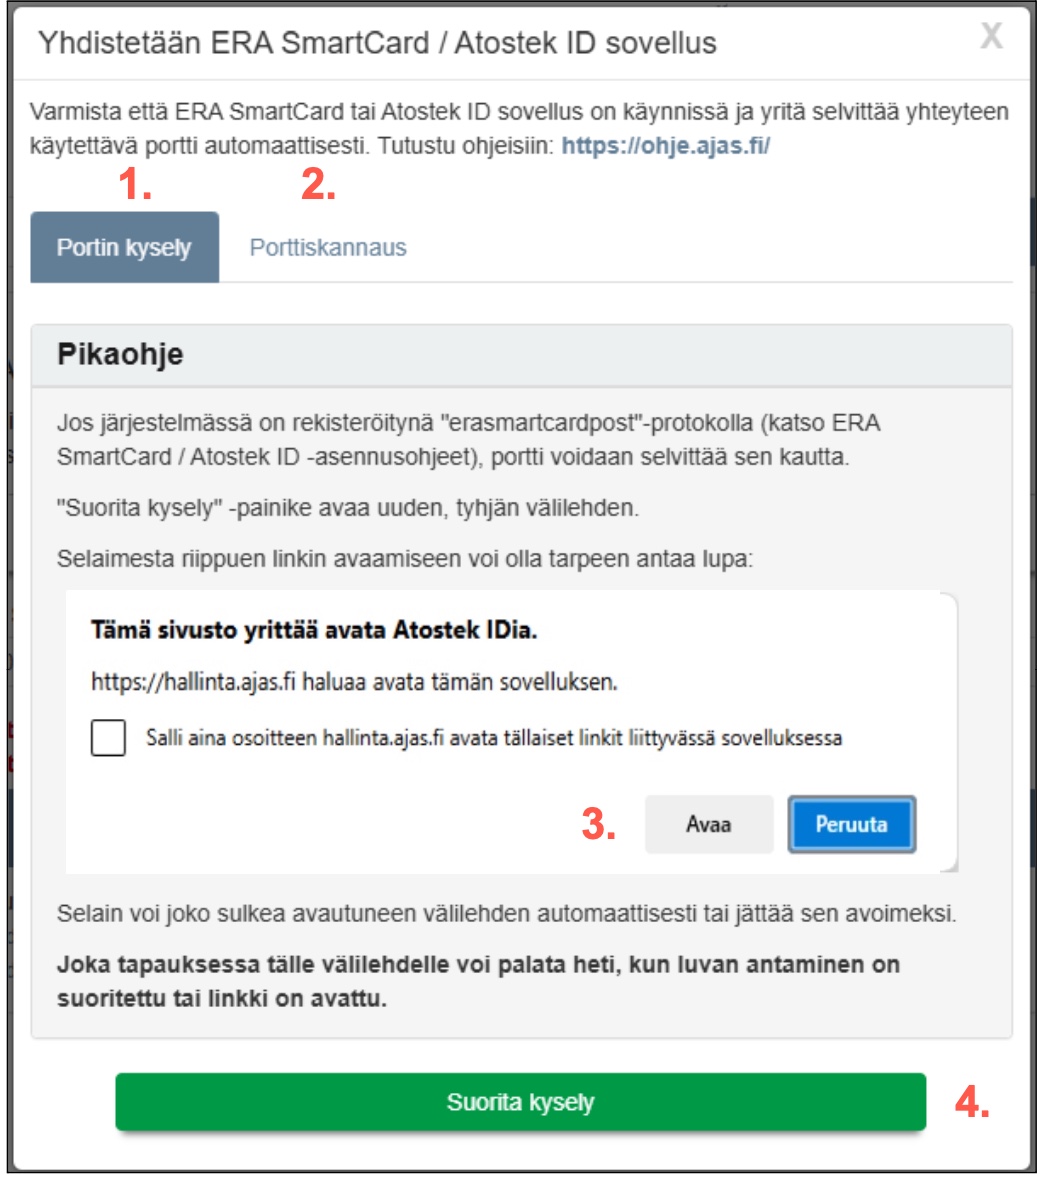Image resolution: width=1056 pixels, height=1182 pixels.
Task: Click the blue Peruuta button
Action: [851, 825]
